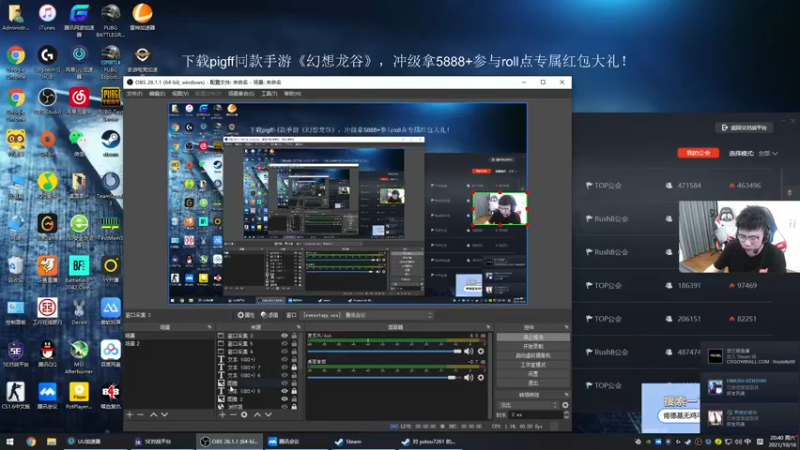
Task: Add a new scene with plus icon
Action: point(130,415)
